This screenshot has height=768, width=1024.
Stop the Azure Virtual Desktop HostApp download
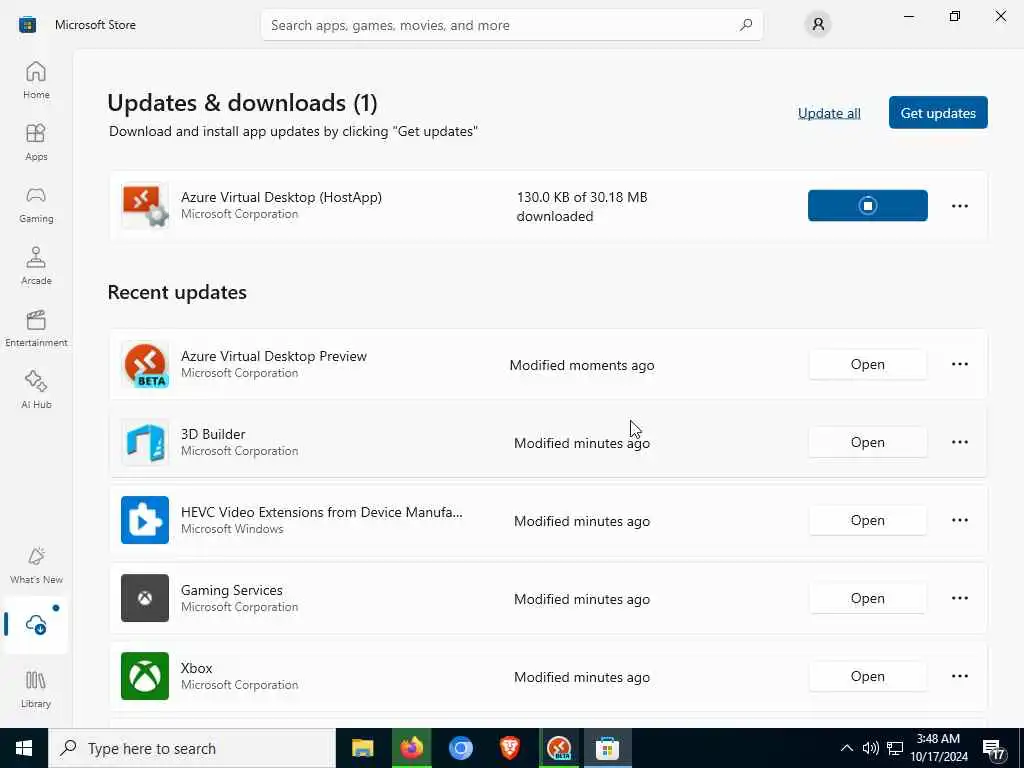click(867, 206)
